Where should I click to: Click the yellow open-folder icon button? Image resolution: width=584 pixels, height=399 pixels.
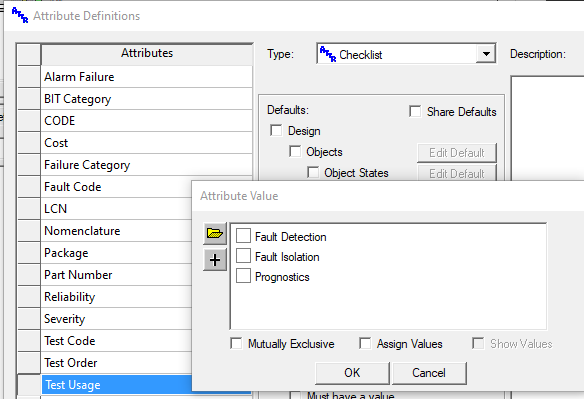pos(215,234)
